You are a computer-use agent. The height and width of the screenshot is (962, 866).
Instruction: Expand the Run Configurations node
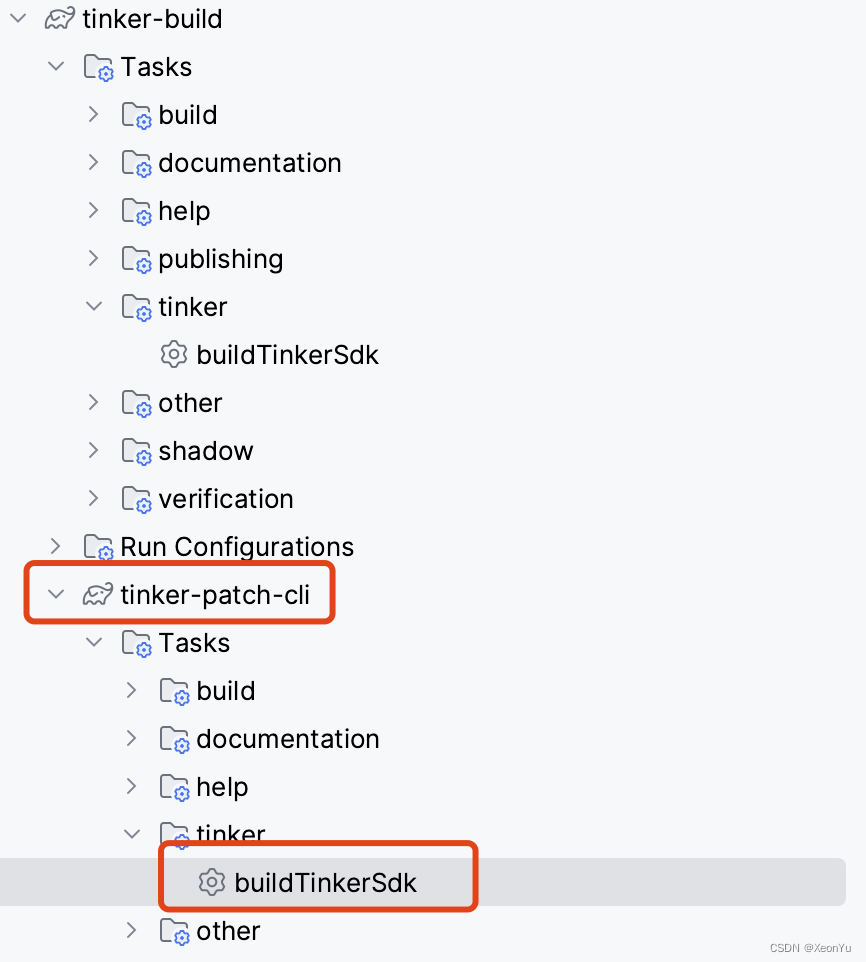tap(56, 546)
